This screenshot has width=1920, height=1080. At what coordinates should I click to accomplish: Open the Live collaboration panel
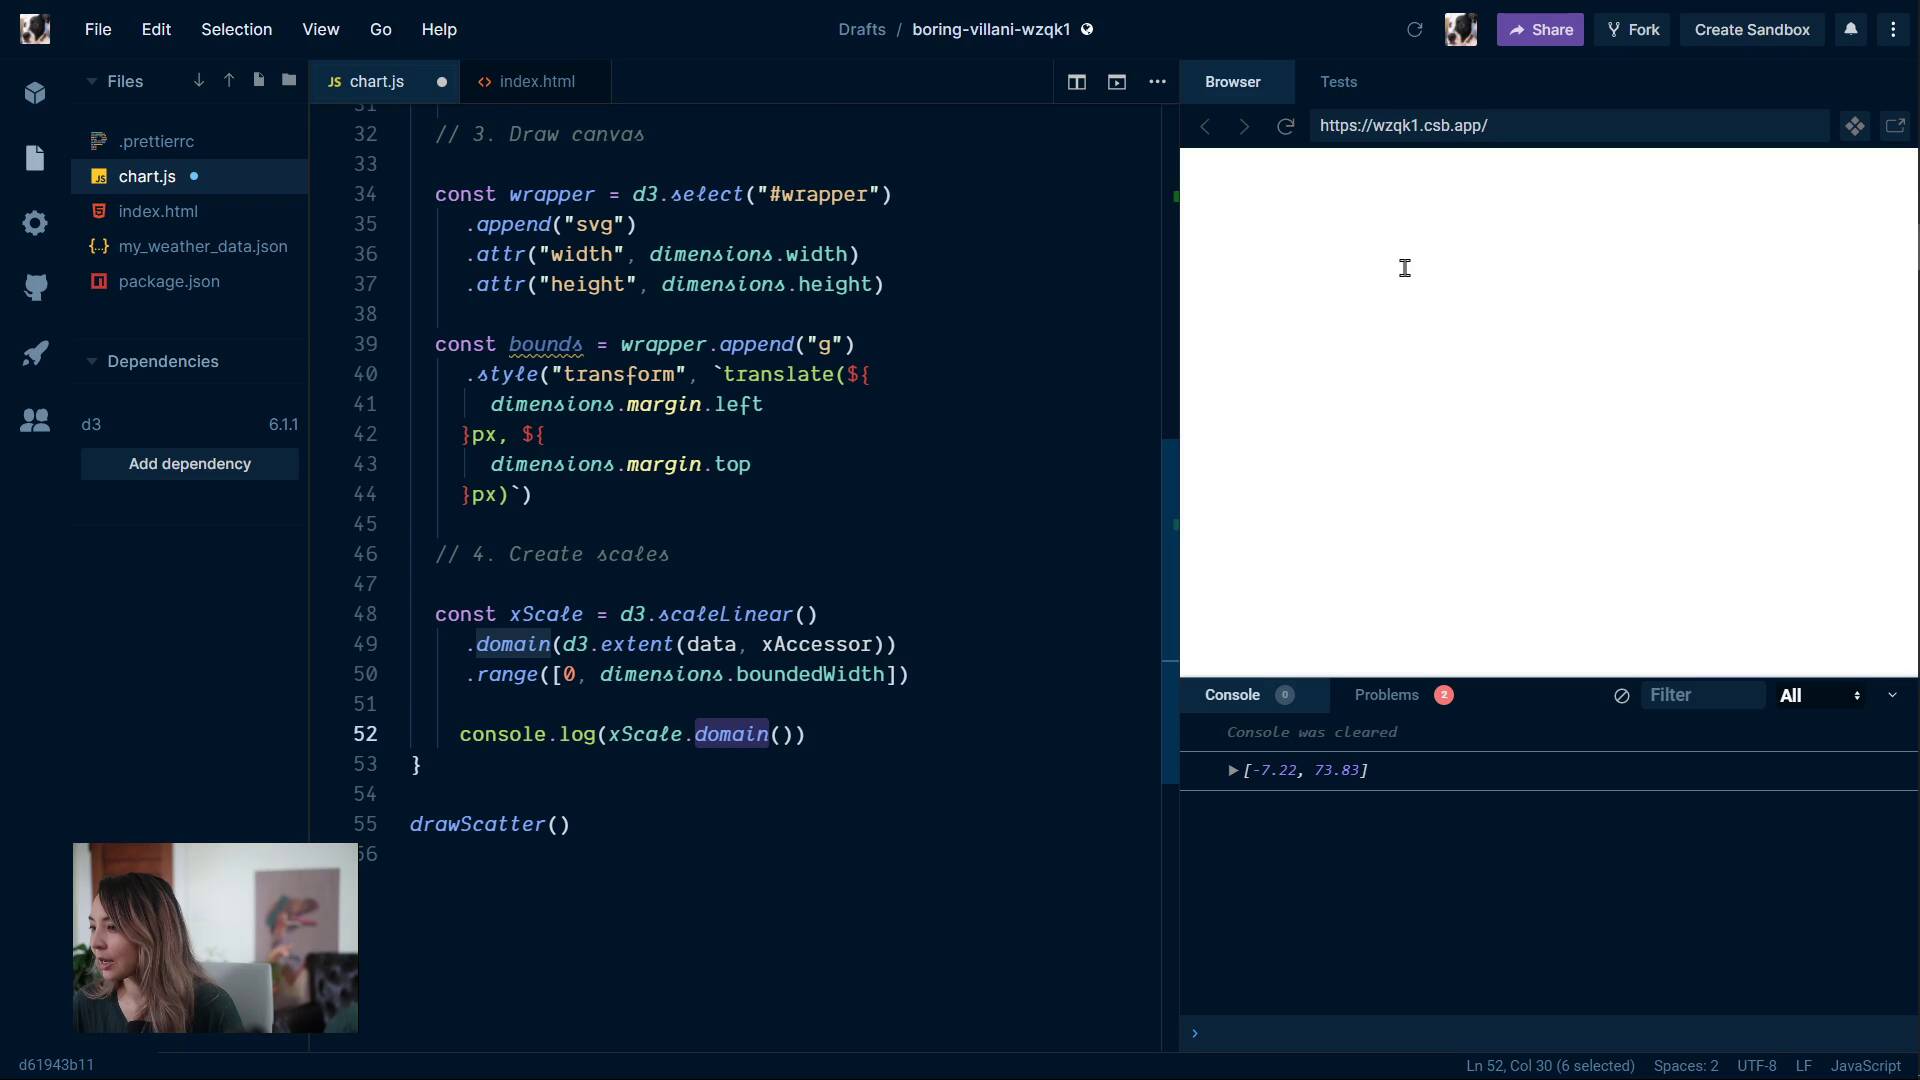(35, 421)
